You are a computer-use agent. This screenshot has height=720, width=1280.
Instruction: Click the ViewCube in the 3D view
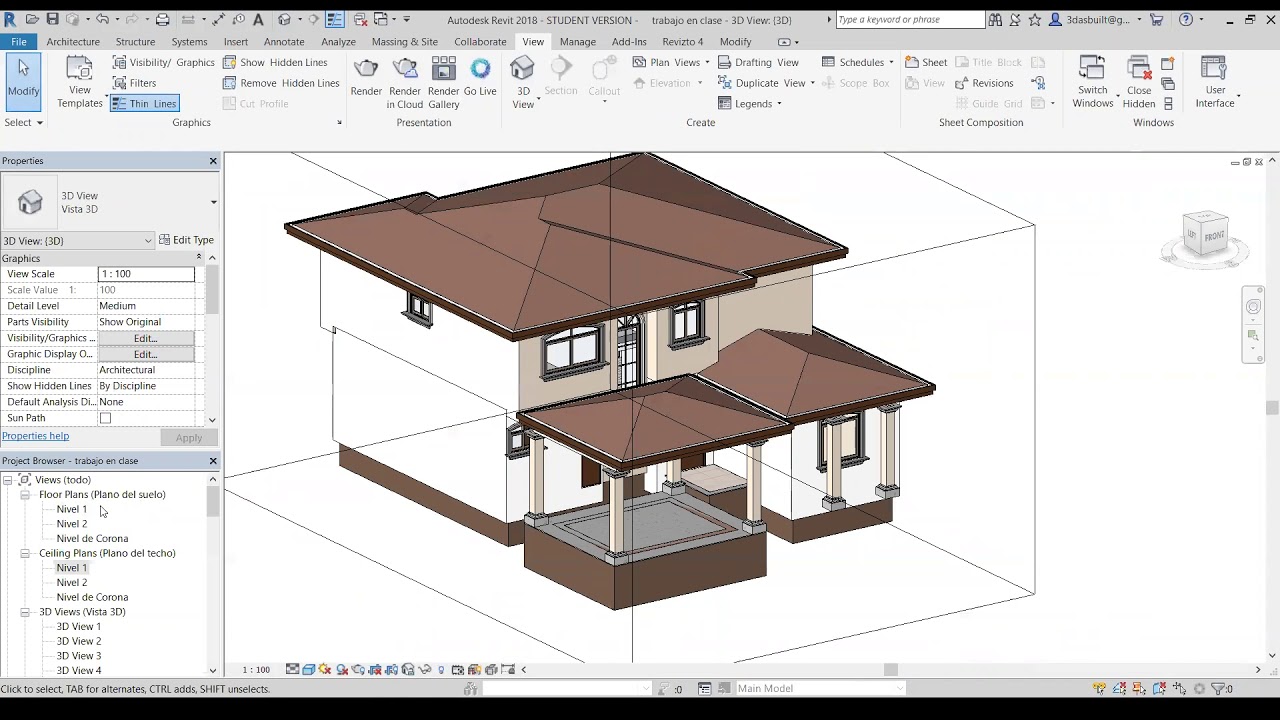pos(1205,235)
